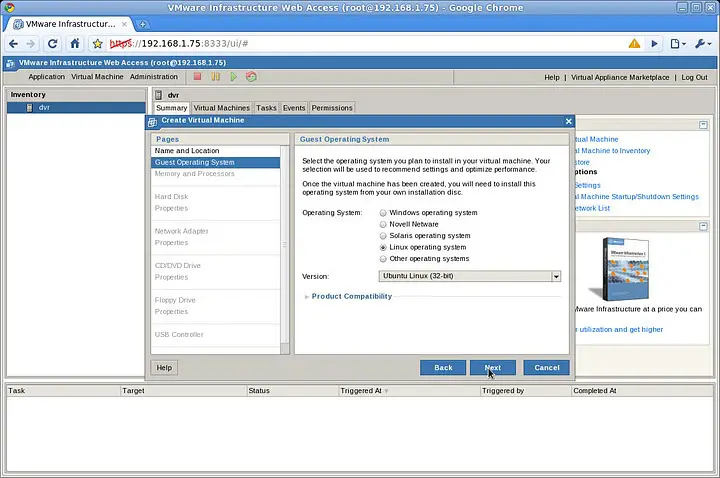The width and height of the screenshot is (720, 478).
Task: Collapse the lower right promotional panel
Action: (x=703, y=226)
